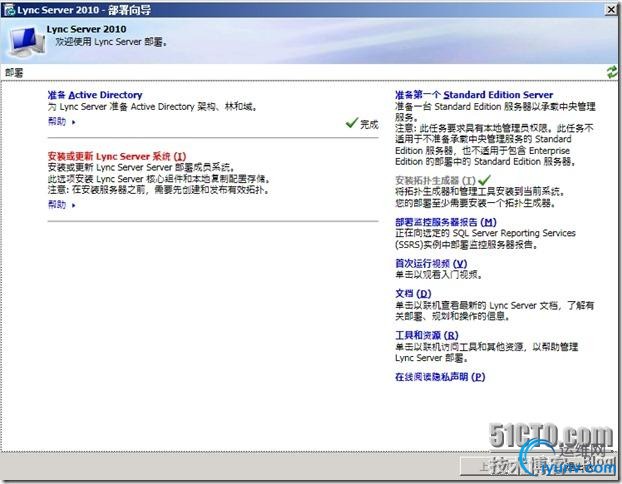This screenshot has width=622, height=484.
Task: Close the deployment wizard window
Action: (611, 10)
